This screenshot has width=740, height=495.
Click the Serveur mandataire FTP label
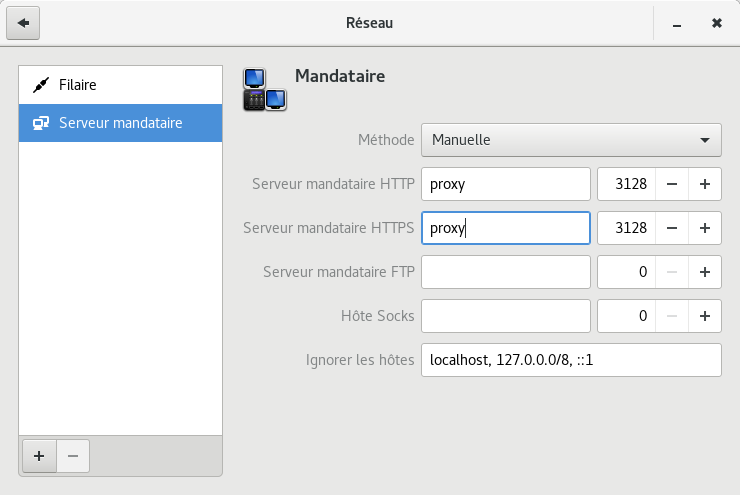pos(339,272)
